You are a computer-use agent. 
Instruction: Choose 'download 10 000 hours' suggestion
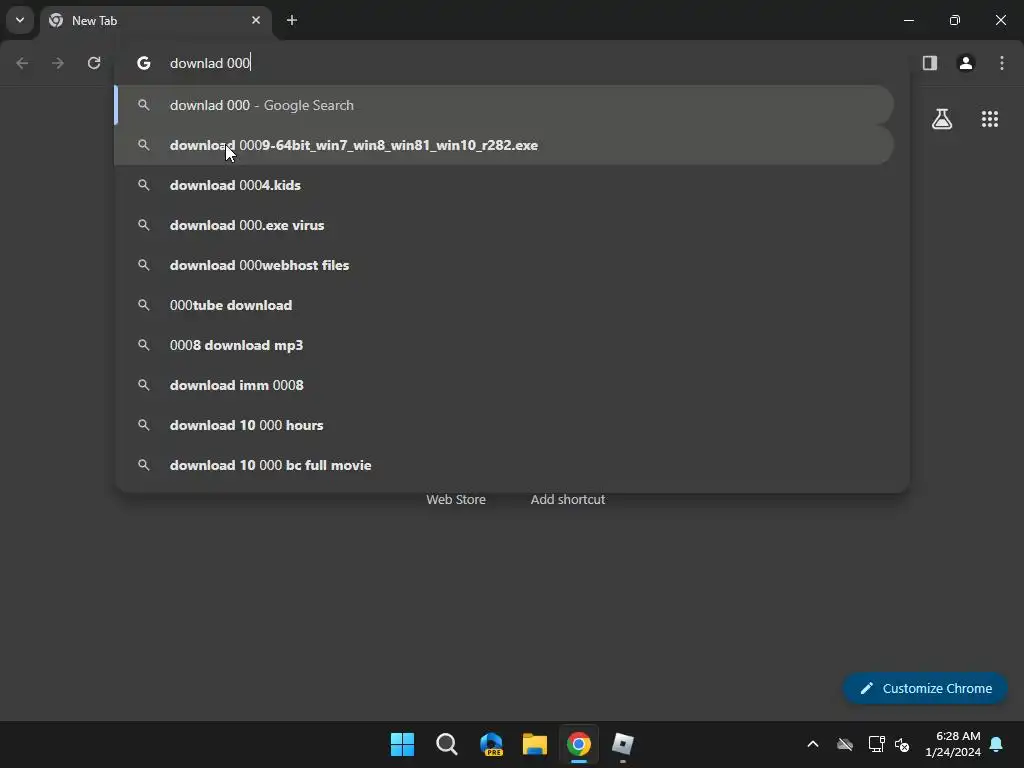point(504,425)
